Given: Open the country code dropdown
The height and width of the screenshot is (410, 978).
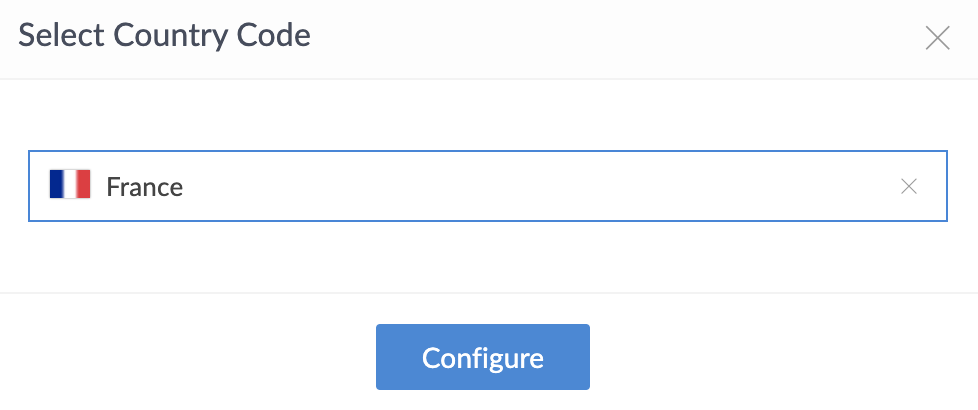Looking at the screenshot, I should [x=500, y=186].
